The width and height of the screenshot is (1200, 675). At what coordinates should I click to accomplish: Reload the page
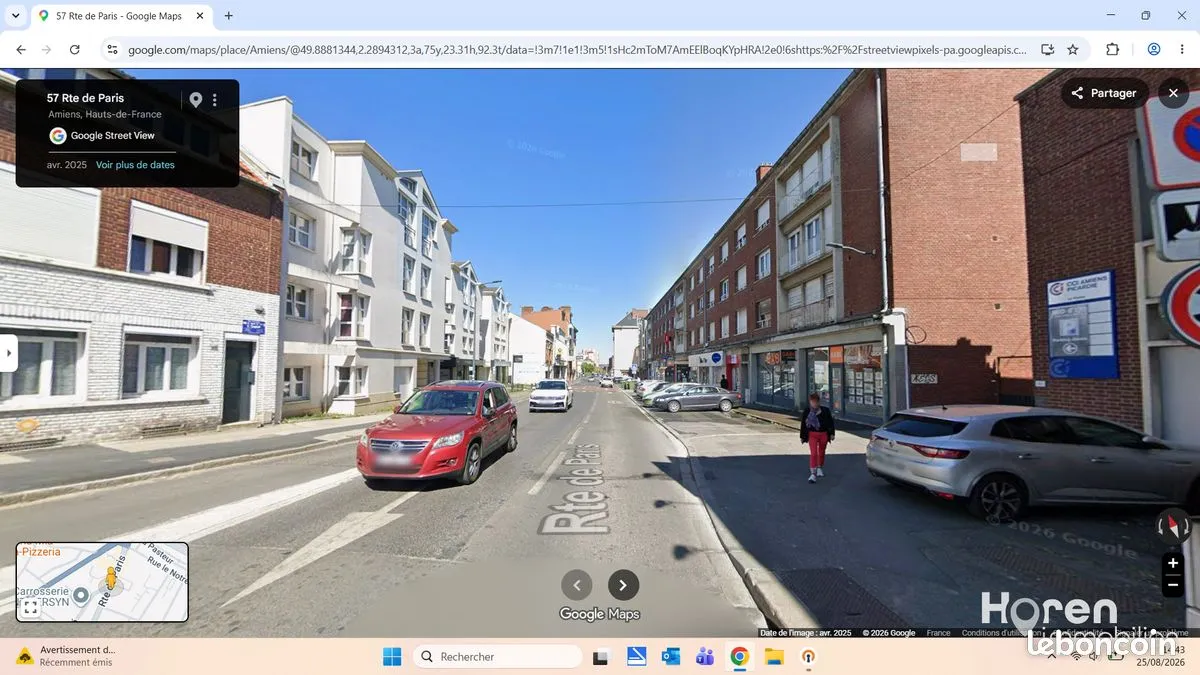74,49
